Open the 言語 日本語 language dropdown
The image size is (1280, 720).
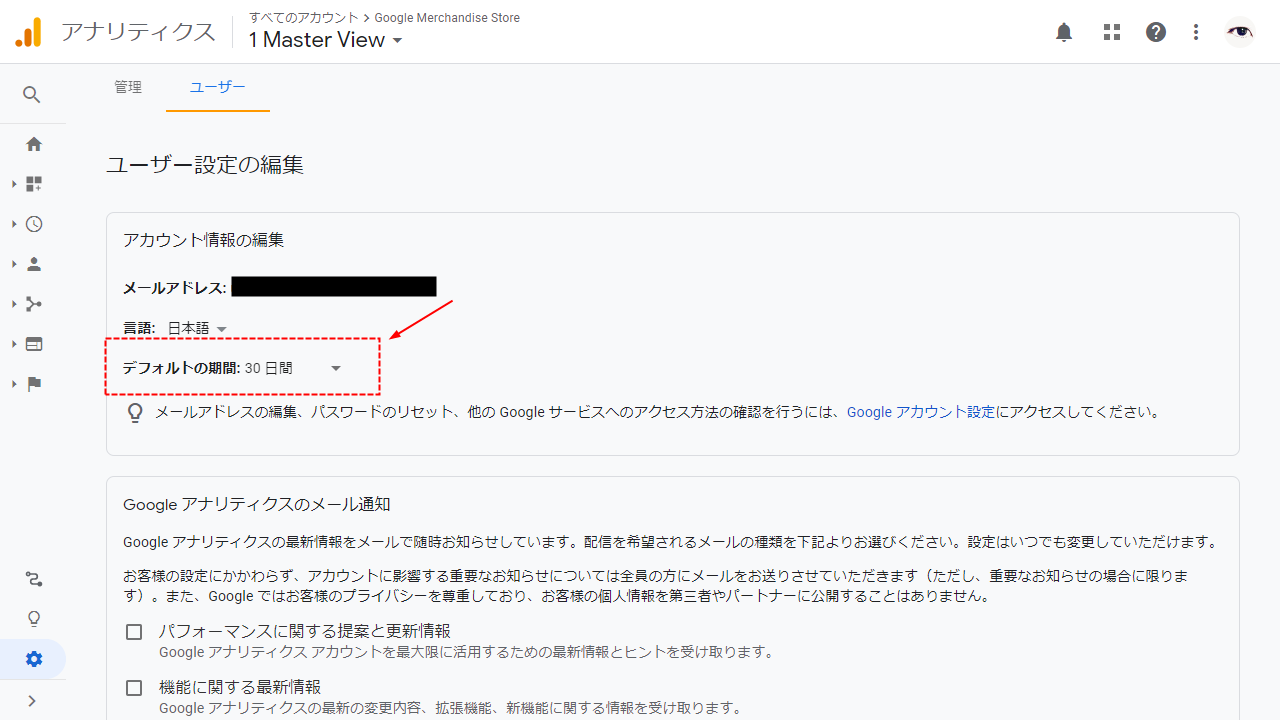[x=197, y=328]
